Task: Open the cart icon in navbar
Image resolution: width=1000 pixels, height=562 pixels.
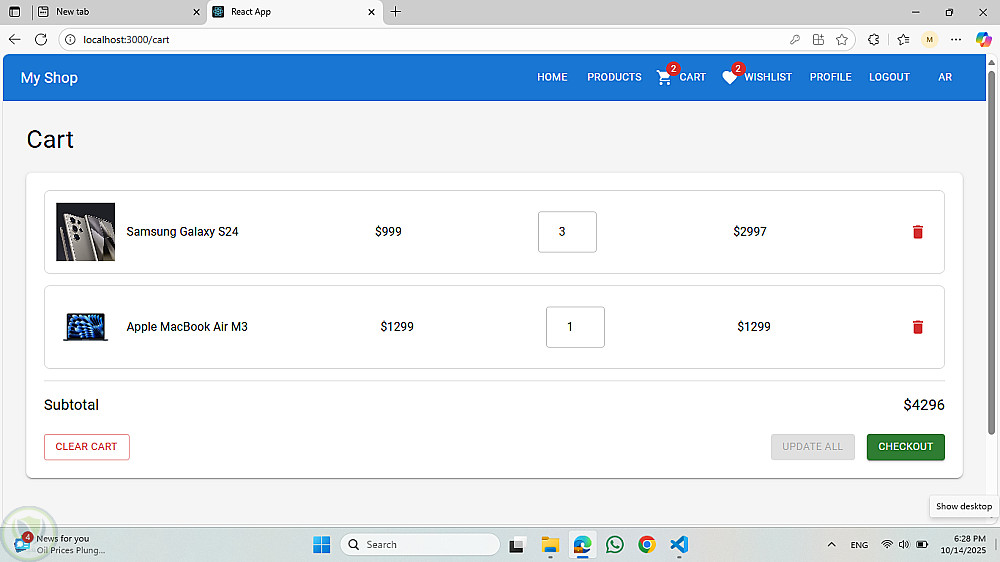Action: click(664, 77)
